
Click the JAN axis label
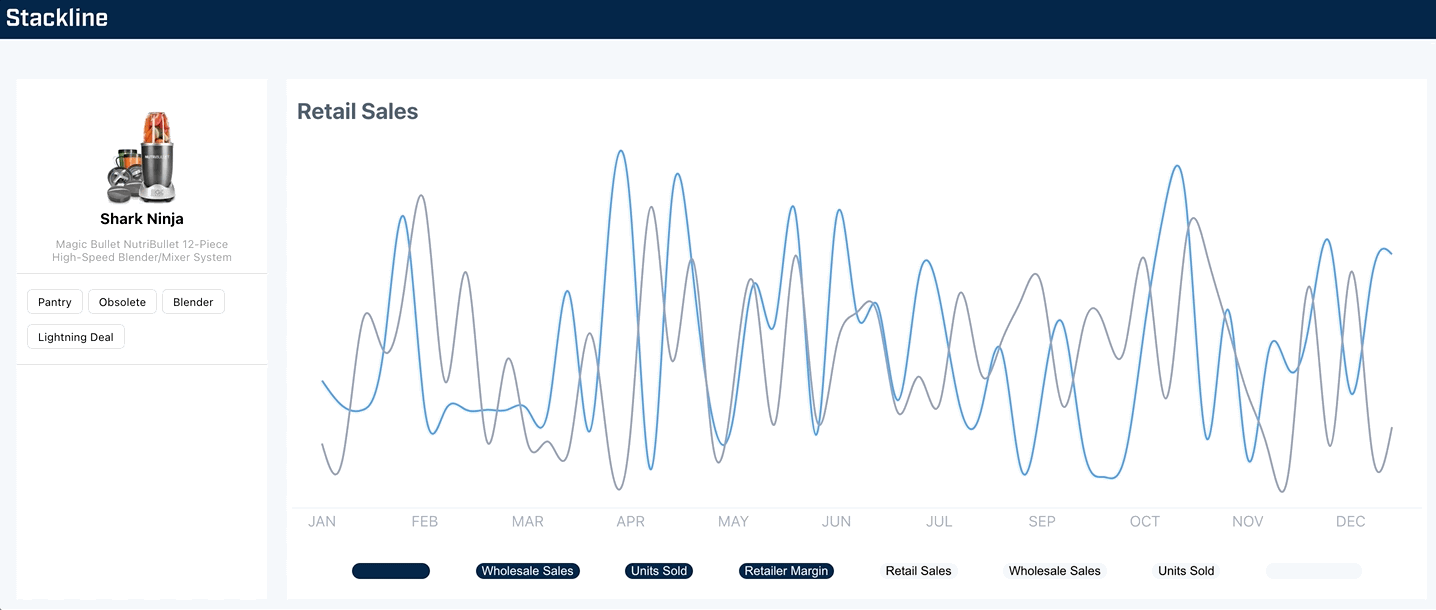(322, 522)
